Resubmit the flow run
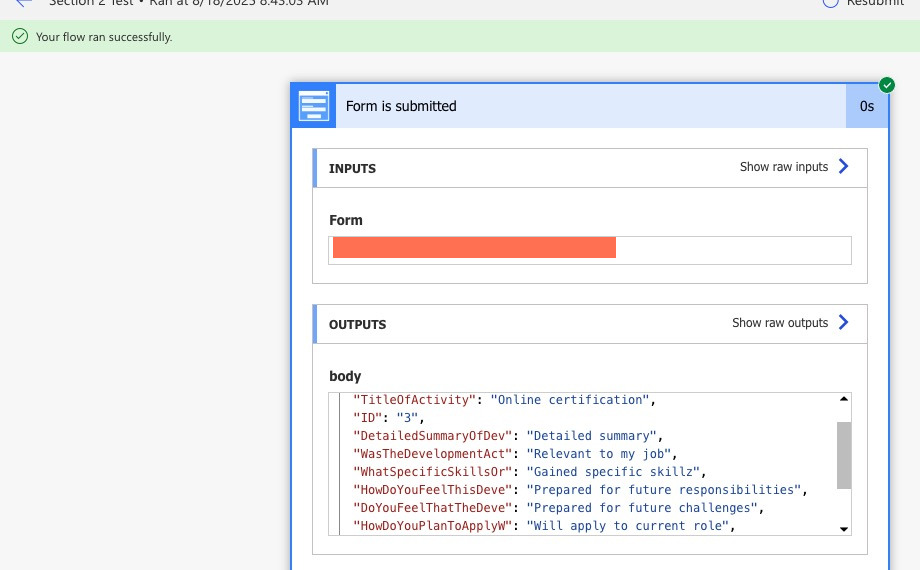Image resolution: width=920 pixels, height=570 pixels. [x=865, y=3]
